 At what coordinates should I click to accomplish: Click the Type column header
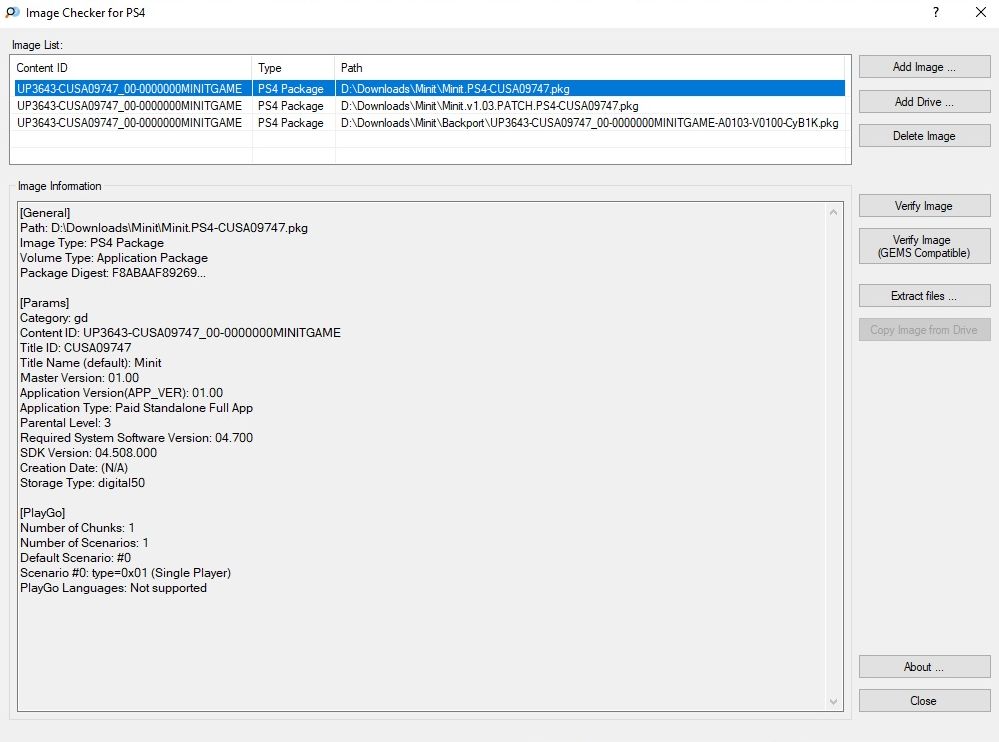coord(293,68)
